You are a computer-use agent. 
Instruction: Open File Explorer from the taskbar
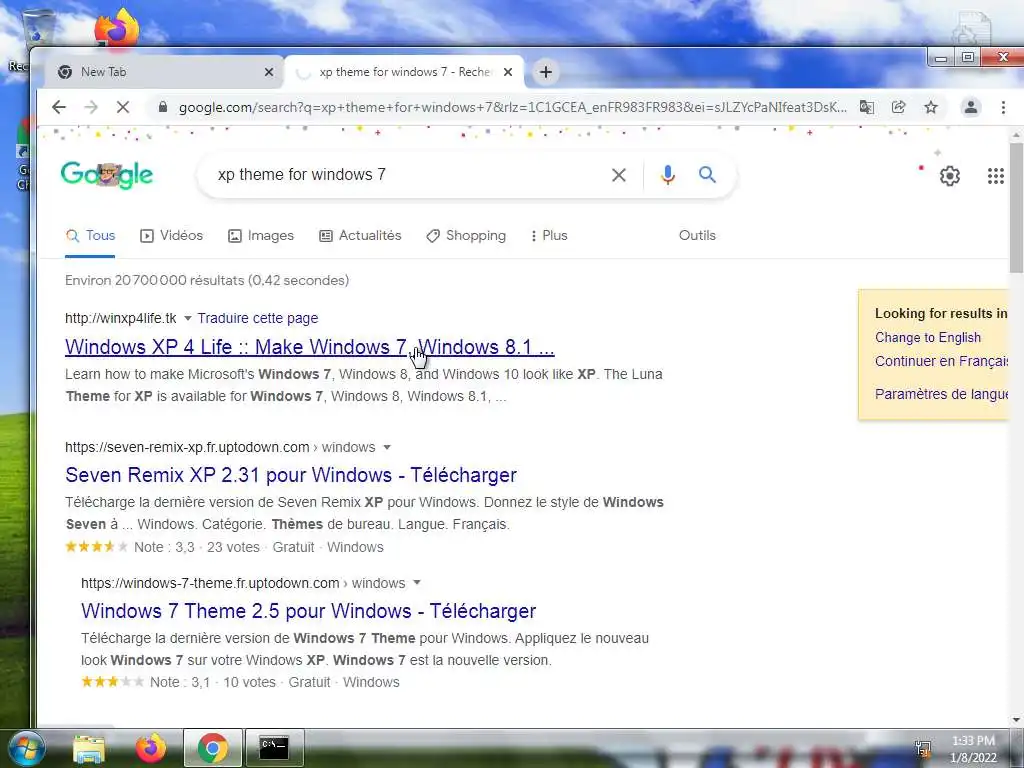89,748
